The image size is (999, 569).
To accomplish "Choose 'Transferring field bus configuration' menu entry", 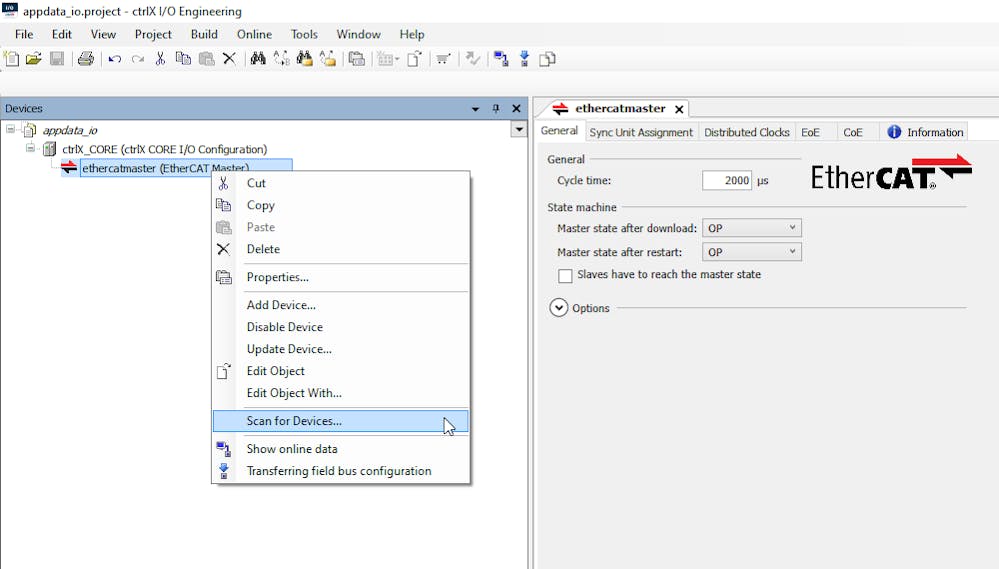I will click(341, 471).
